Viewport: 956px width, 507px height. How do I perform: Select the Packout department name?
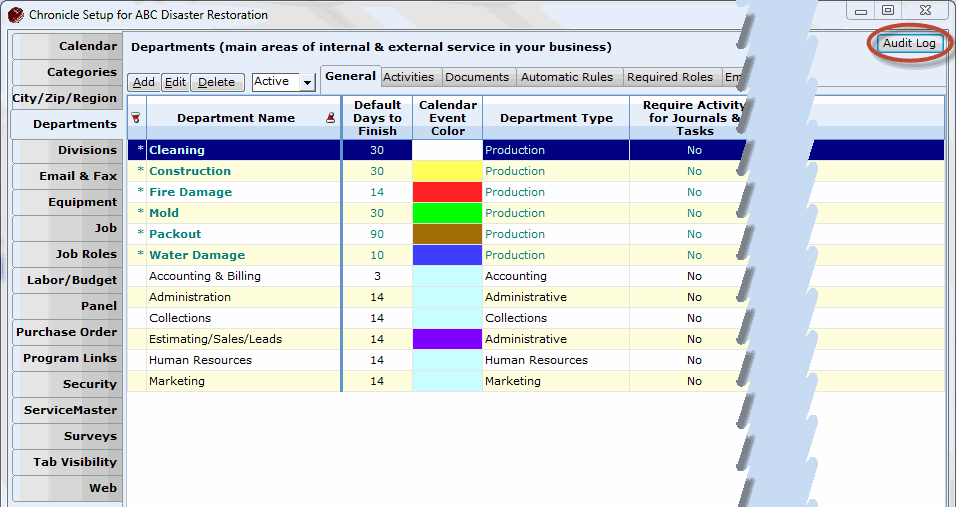click(x=175, y=234)
